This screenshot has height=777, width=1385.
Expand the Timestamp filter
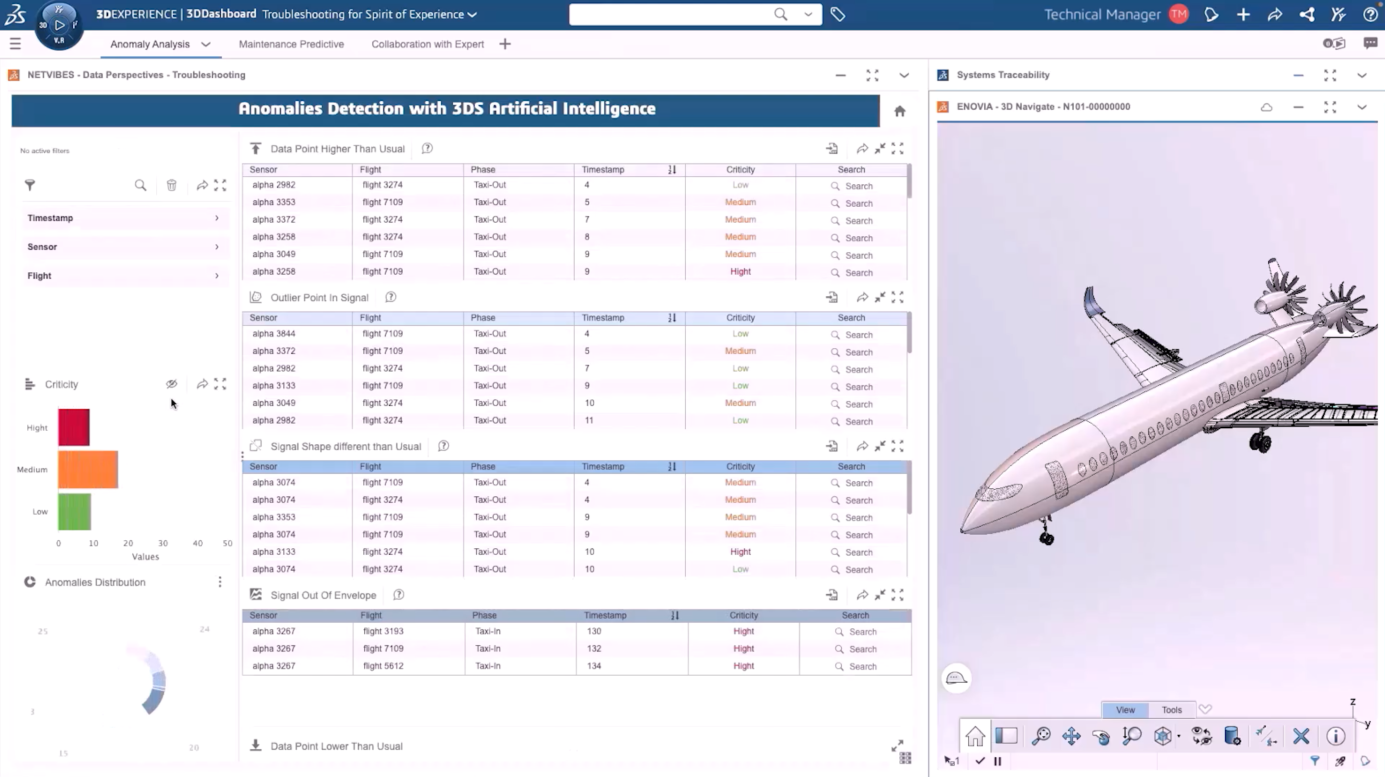point(122,218)
